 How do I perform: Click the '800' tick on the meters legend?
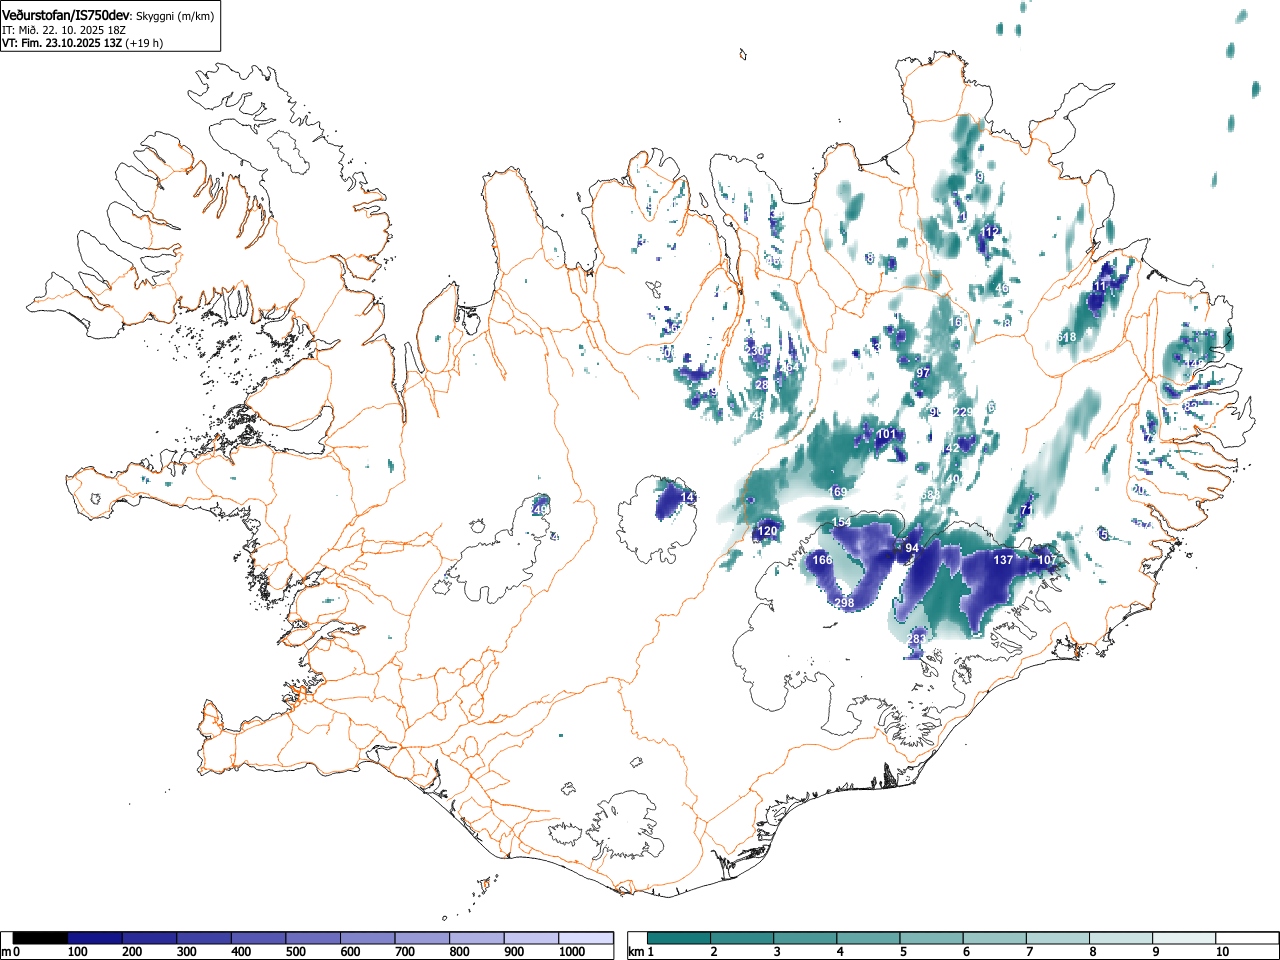[x=459, y=952]
